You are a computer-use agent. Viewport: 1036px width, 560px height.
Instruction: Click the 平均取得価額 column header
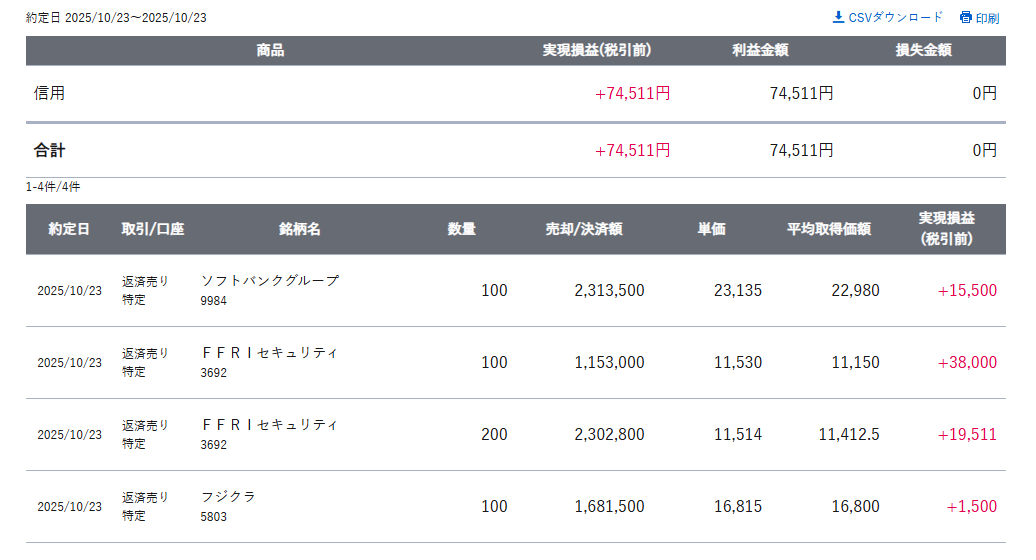point(828,229)
